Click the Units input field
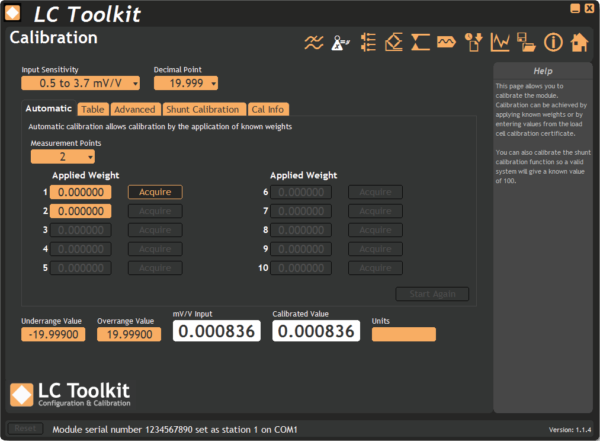600x441 pixels. pyautogui.click(x=404, y=334)
